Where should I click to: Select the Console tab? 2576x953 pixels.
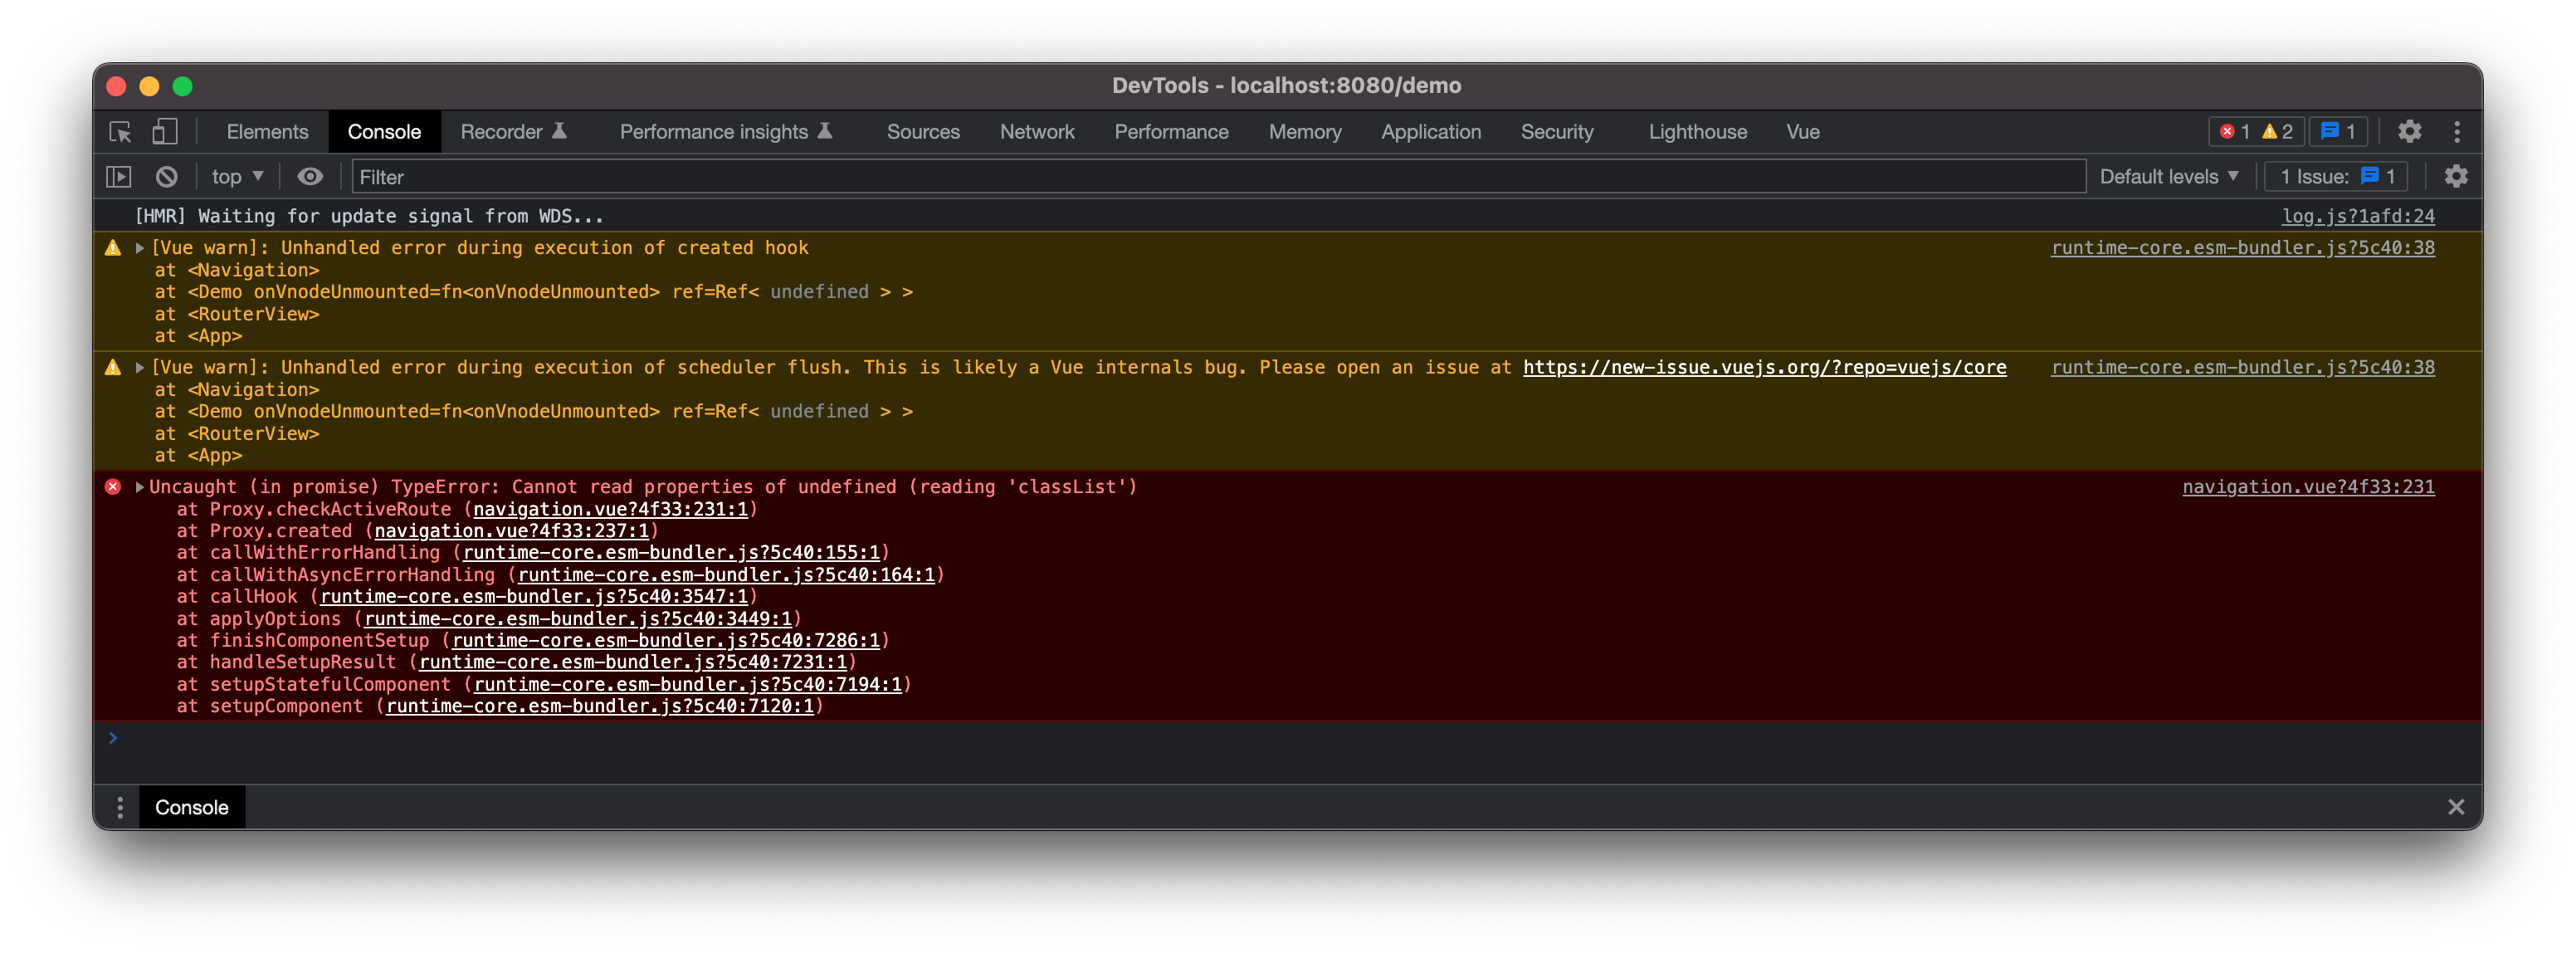pyautogui.click(x=383, y=131)
